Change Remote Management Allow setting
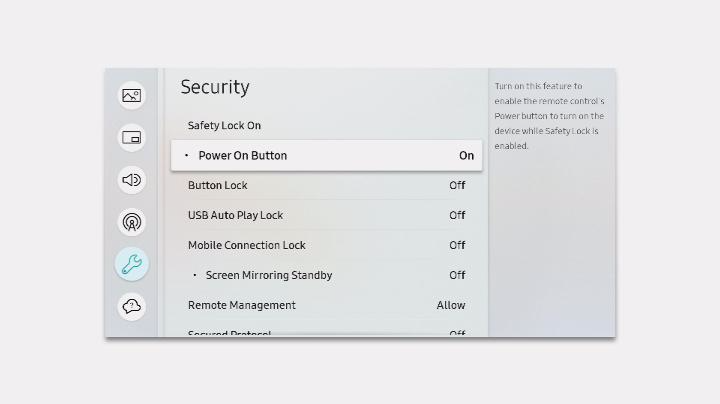 (451, 305)
